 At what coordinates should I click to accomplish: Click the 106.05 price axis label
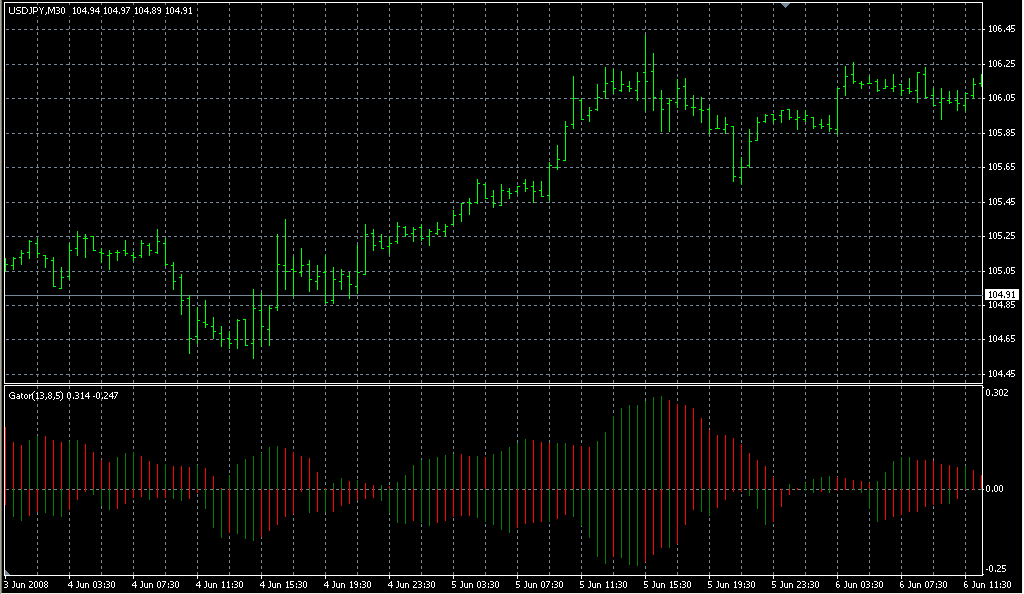1001,98
